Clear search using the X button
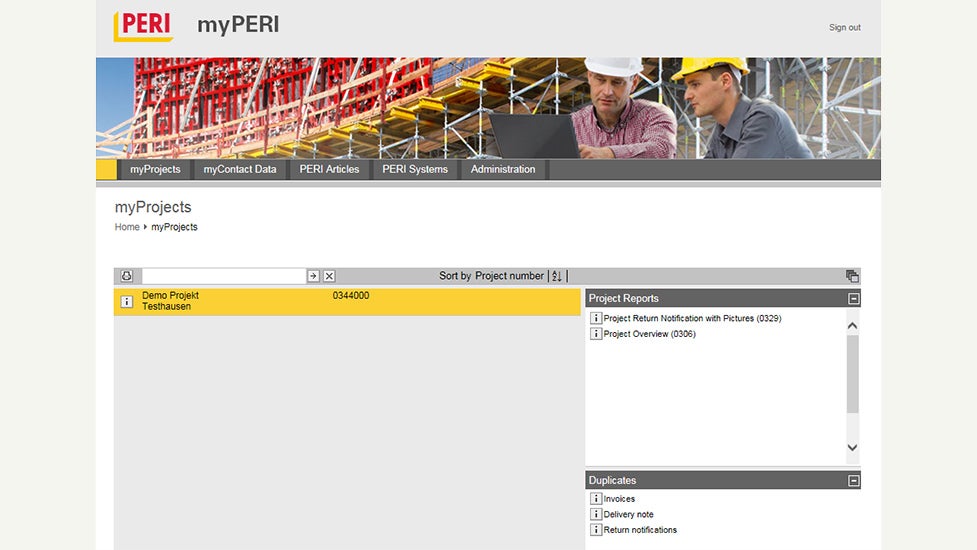977x550 pixels. 329,276
